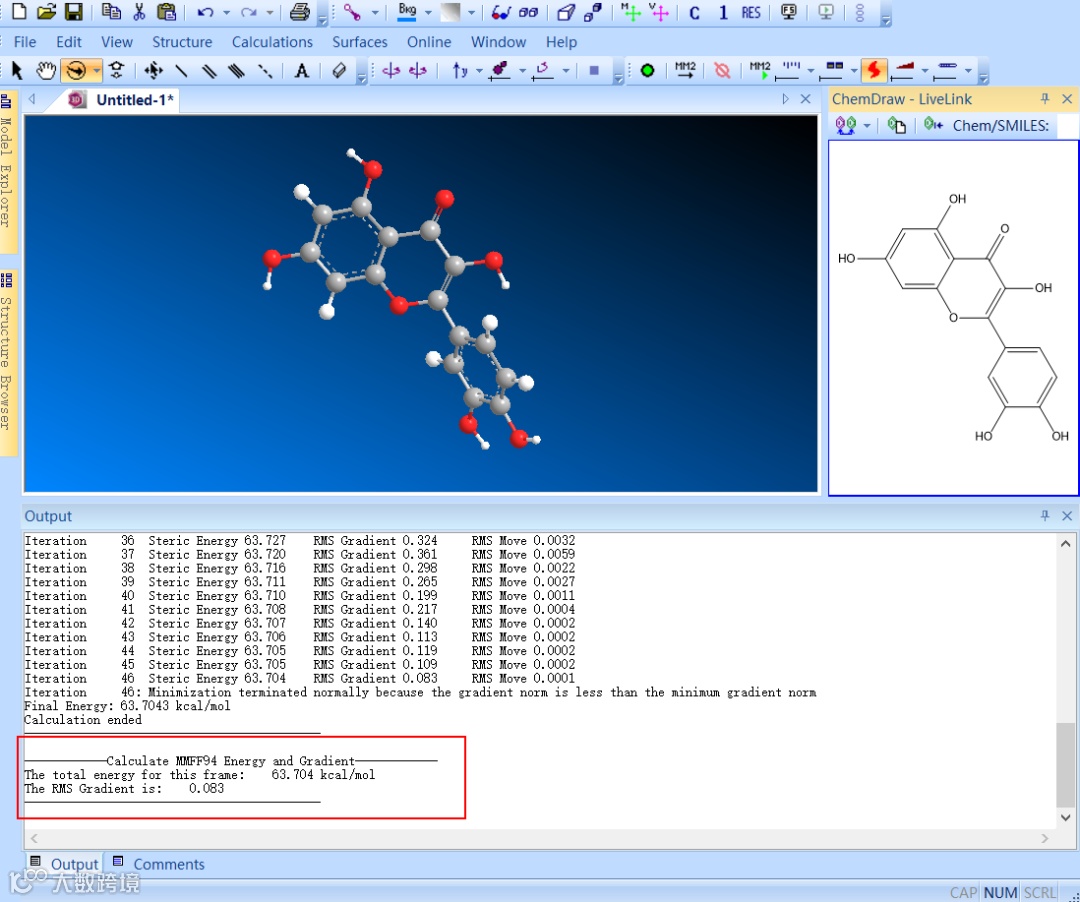Click the gradient background swatch
This screenshot has height=902, width=1080.
[450, 12]
